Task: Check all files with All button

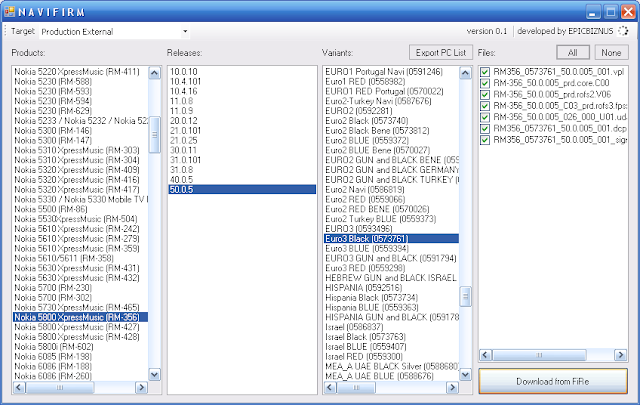Action: (573, 53)
